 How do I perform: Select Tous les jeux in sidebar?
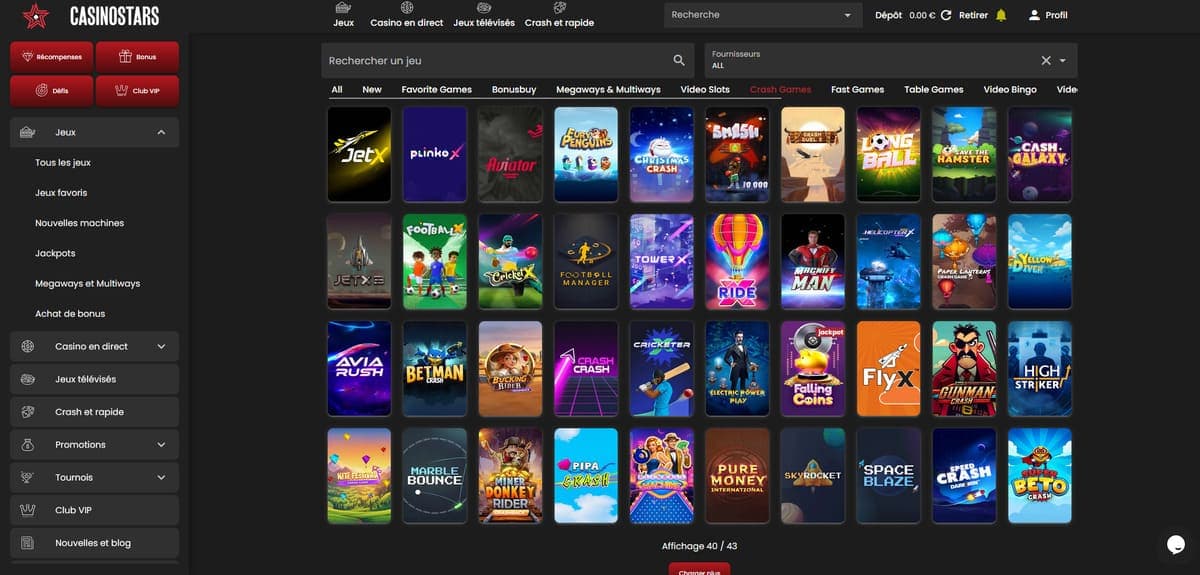click(x=63, y=163)
